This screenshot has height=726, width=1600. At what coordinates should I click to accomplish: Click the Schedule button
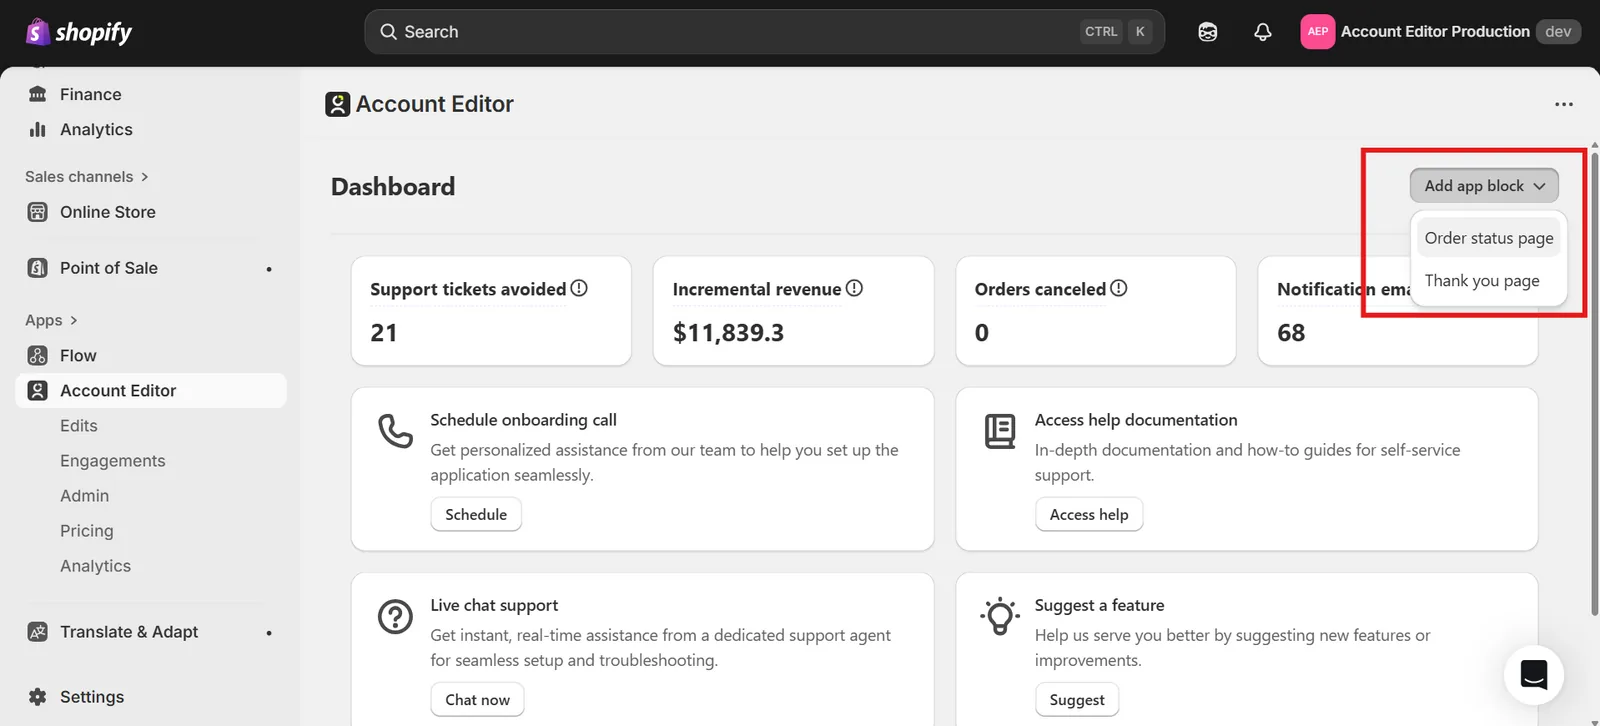(x=476, y=515)
